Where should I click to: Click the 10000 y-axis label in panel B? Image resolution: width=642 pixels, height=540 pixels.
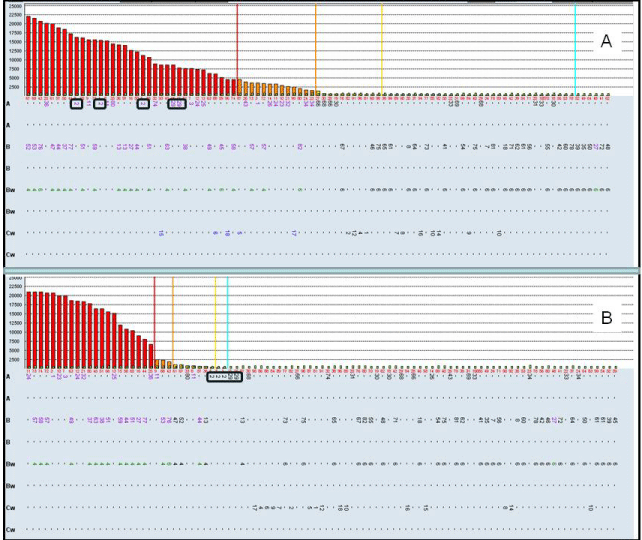pyautogui.click(x=15, y=332)
